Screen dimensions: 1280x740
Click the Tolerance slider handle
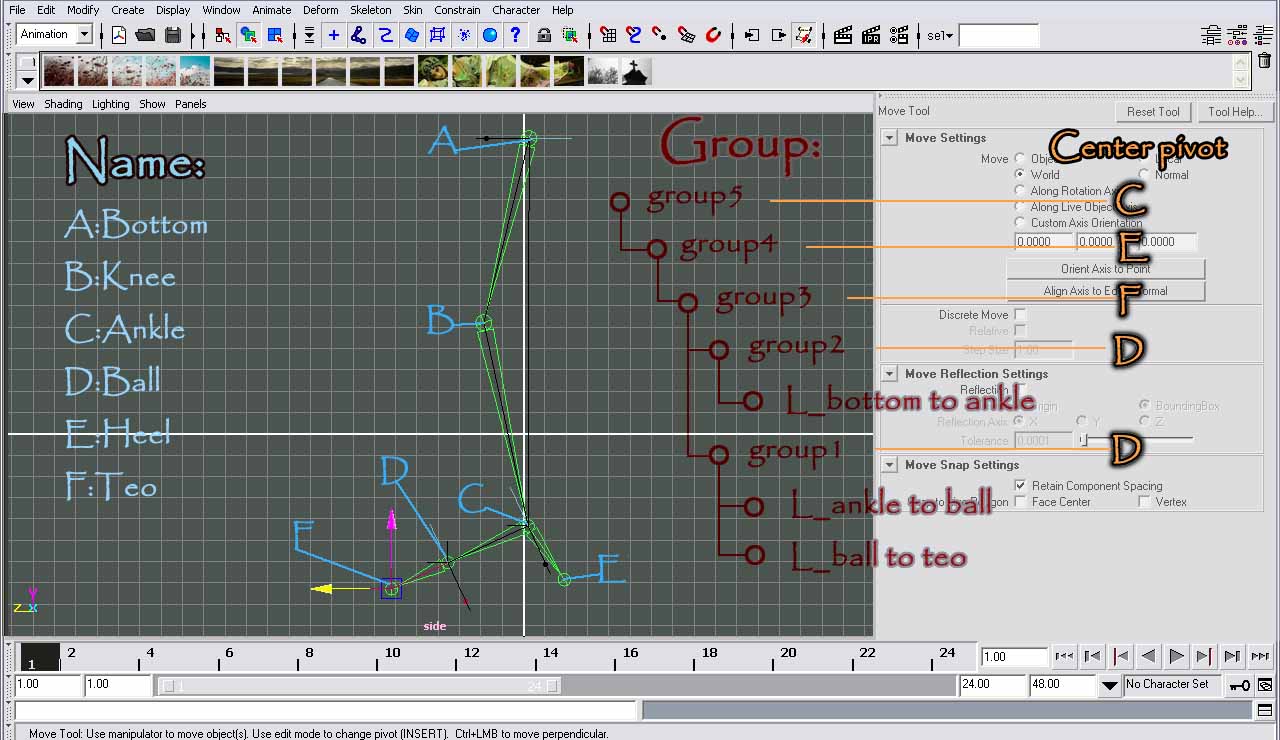pyautogui.click(x=1082, y=439)
